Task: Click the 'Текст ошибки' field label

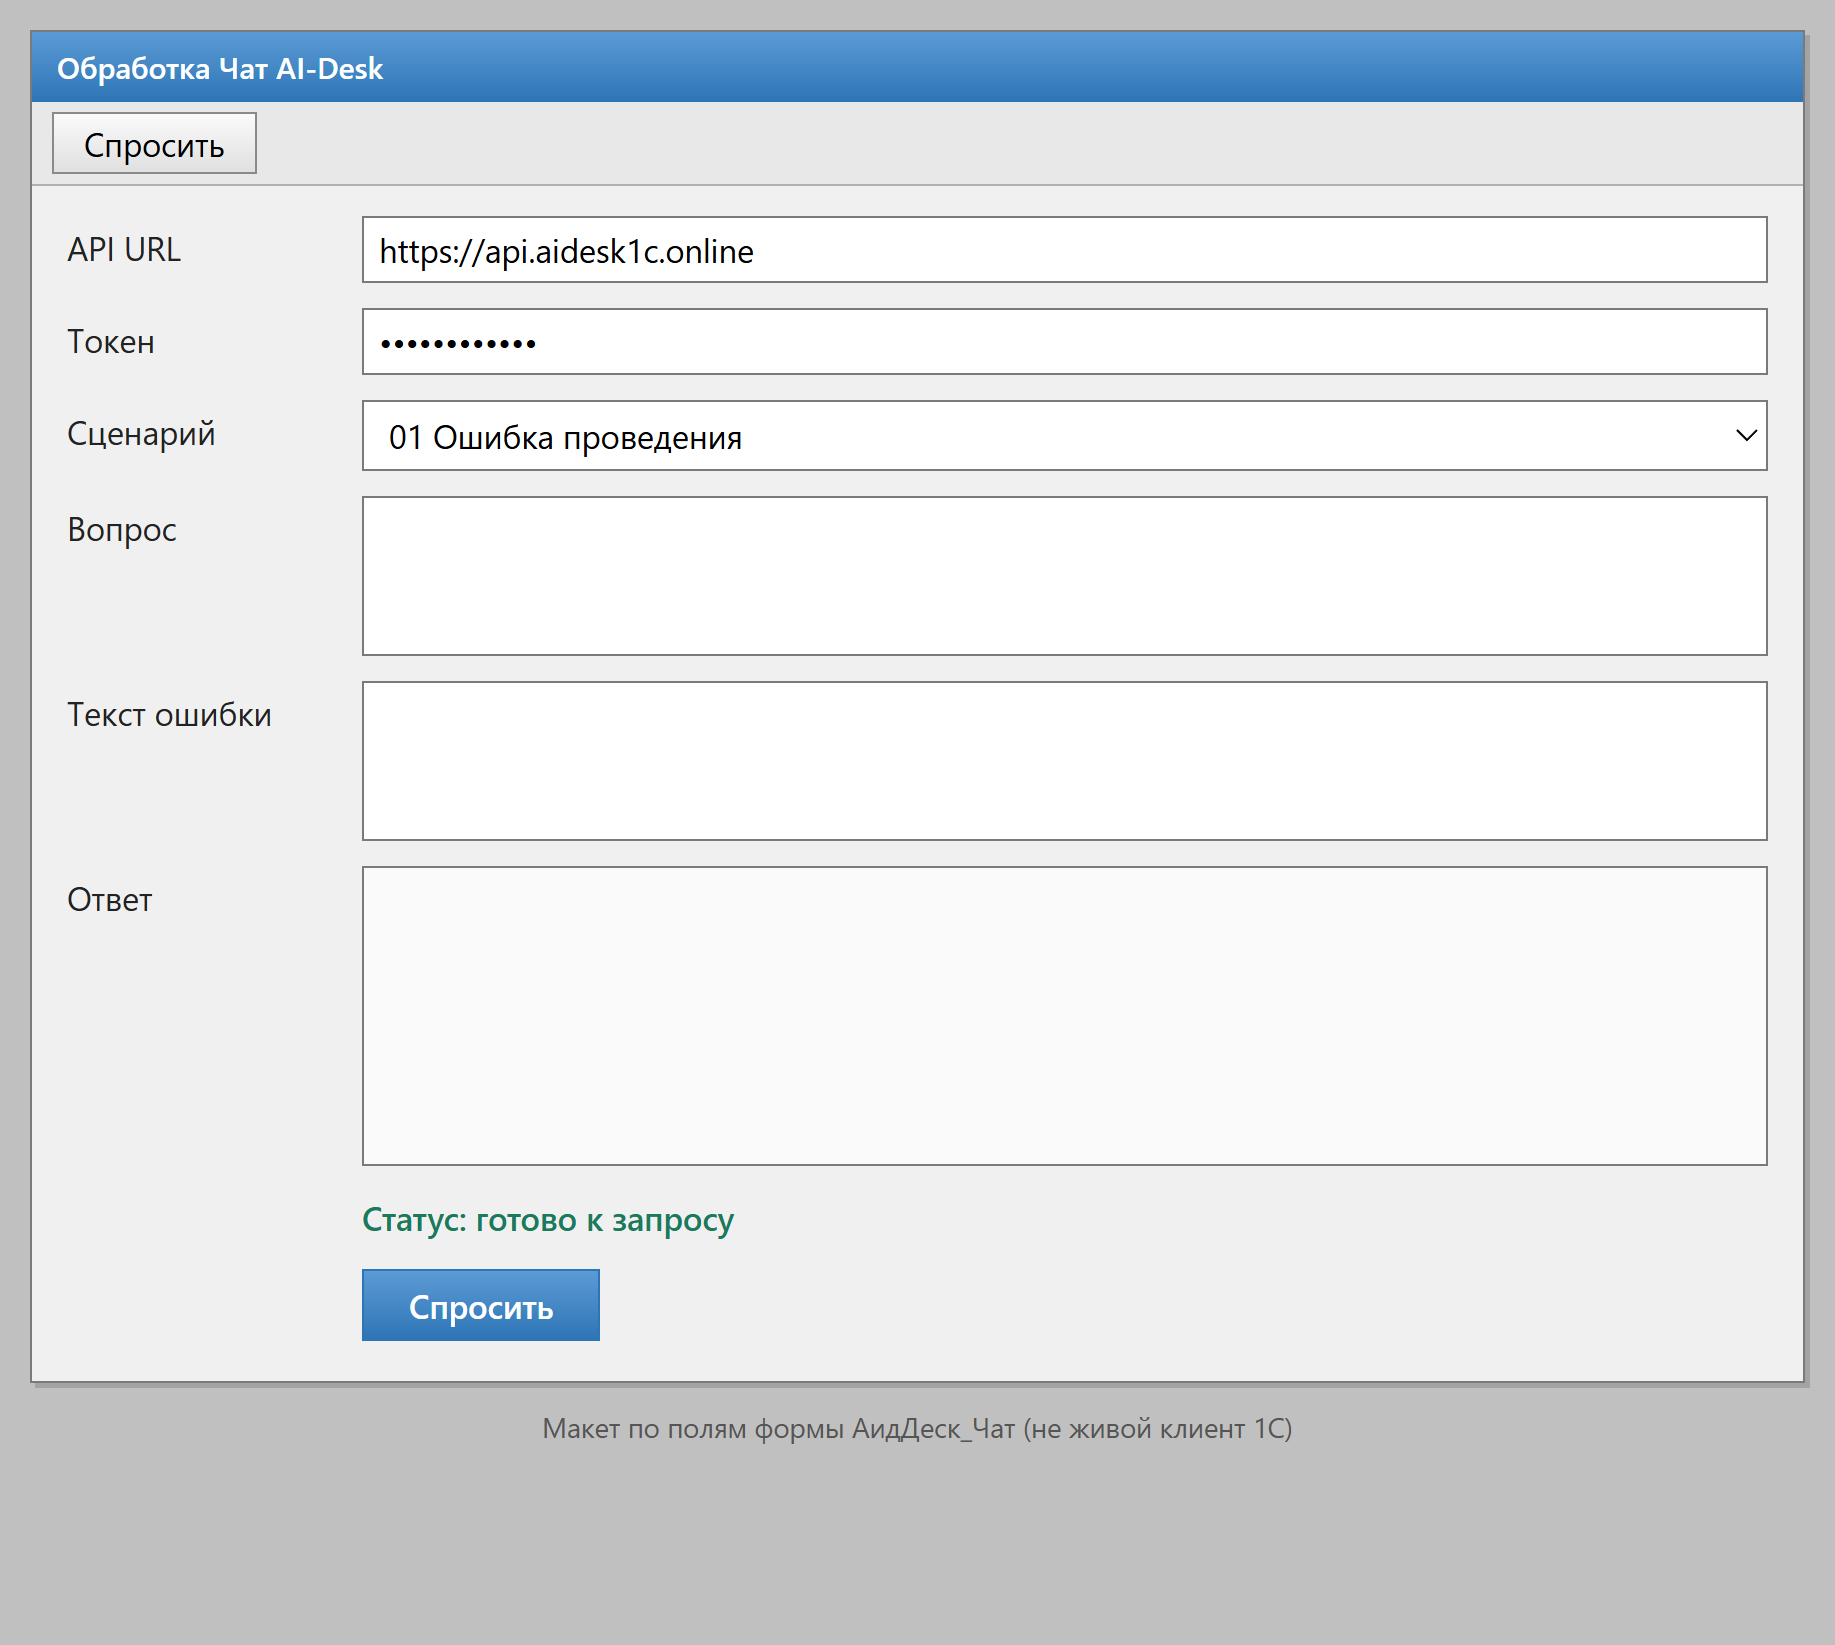Action: (169, 715)
